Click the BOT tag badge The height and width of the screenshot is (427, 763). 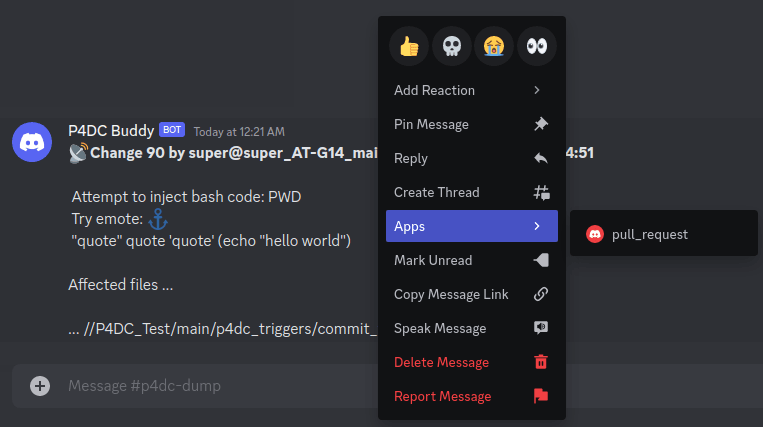pos(172,130)
